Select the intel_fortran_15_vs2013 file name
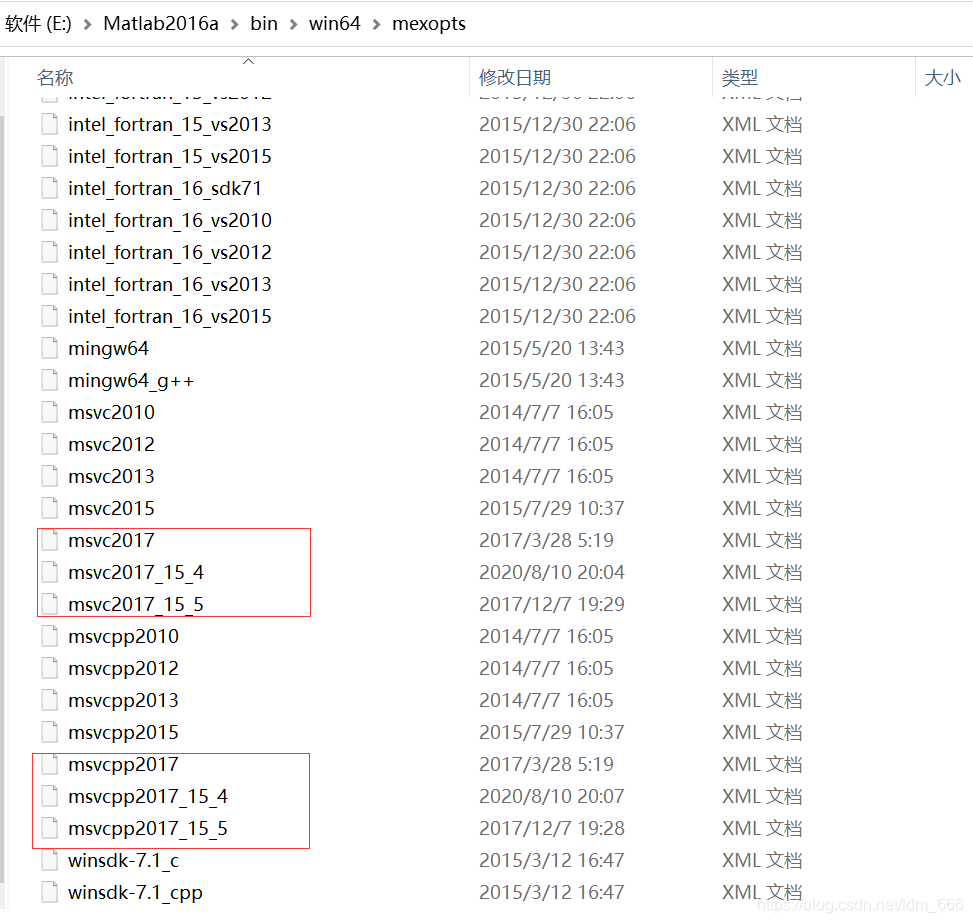973x923 pixels. click(169, 125)
